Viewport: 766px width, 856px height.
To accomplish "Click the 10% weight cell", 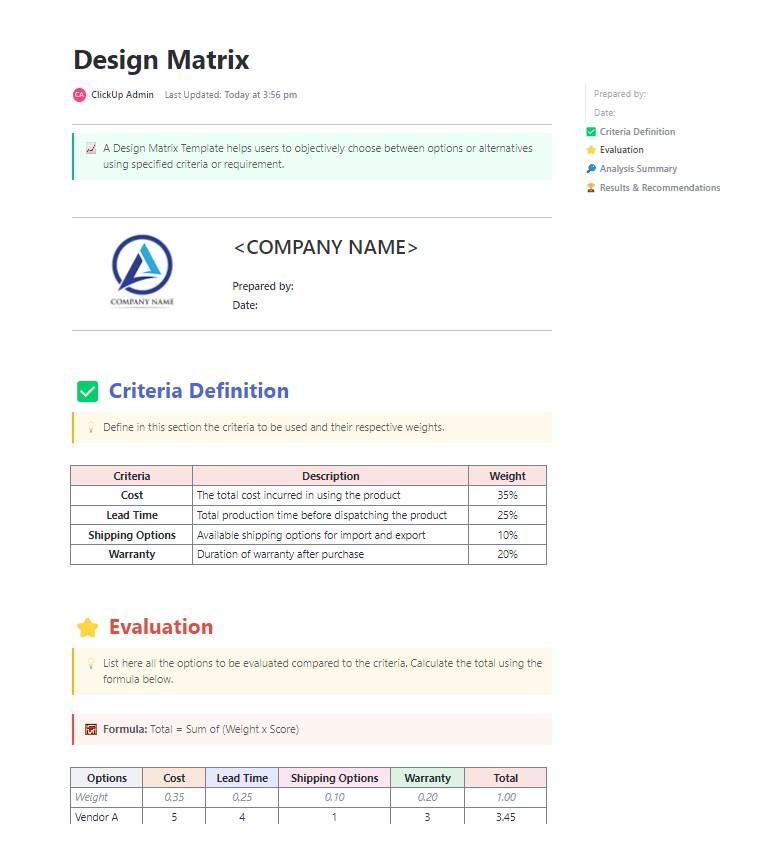I will point(507,535).
